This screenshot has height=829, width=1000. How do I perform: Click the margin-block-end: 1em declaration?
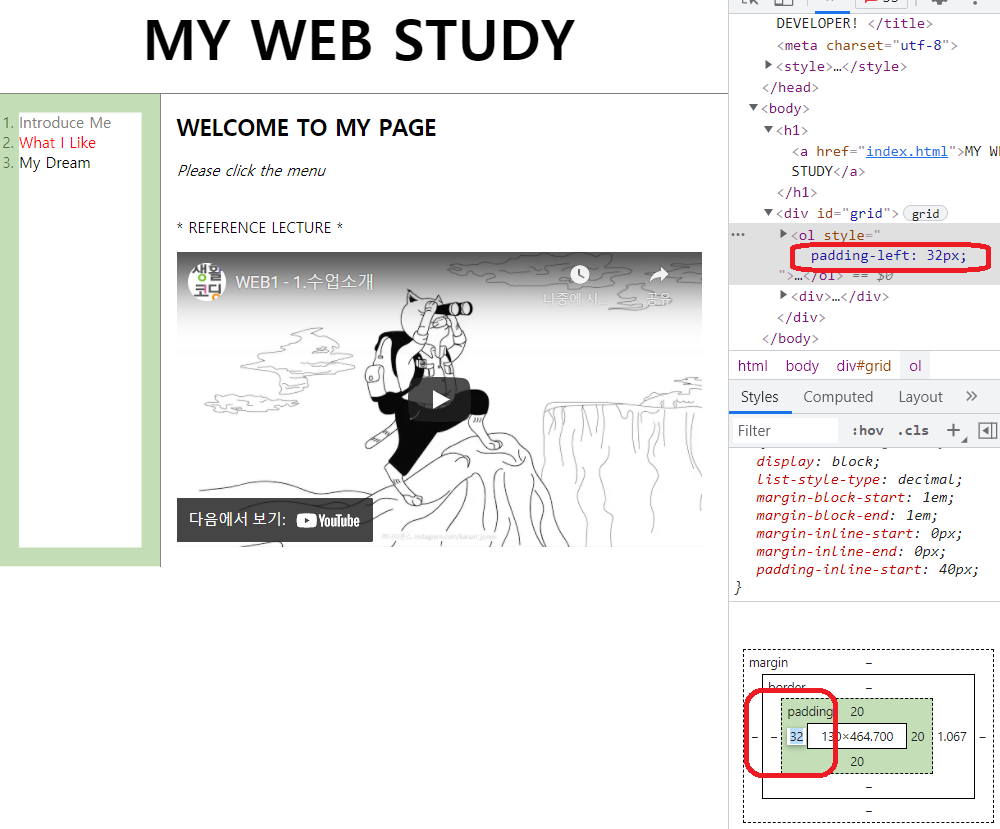846,515
